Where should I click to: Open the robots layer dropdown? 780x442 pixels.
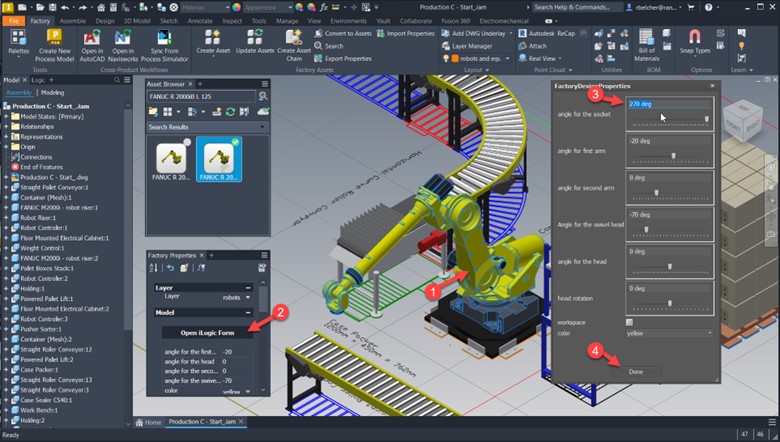(x=236, y=297)
